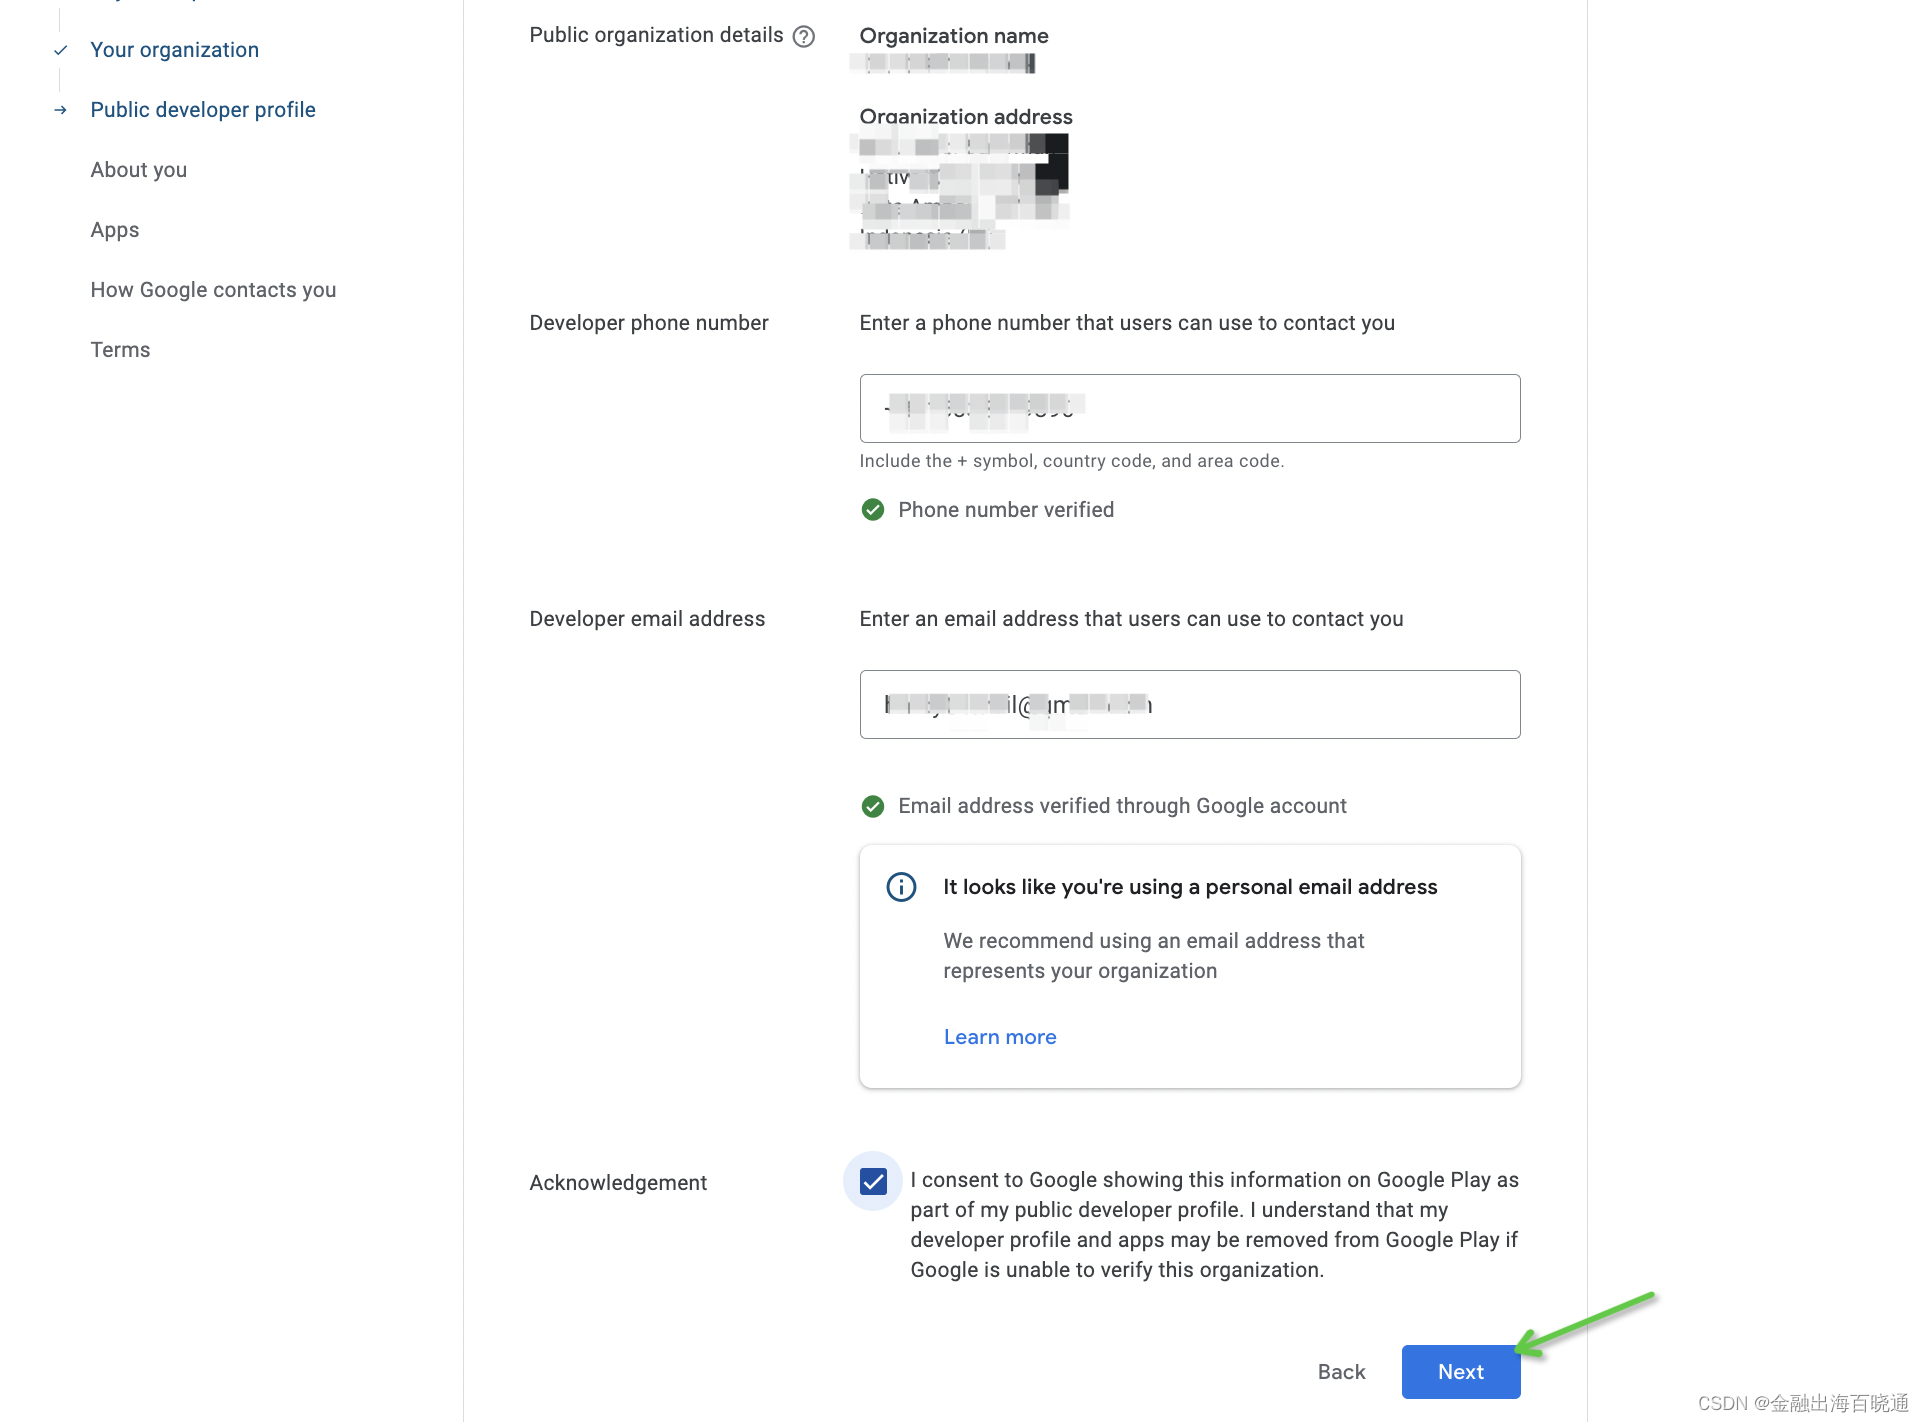Go to the About you step

(138, 170)
